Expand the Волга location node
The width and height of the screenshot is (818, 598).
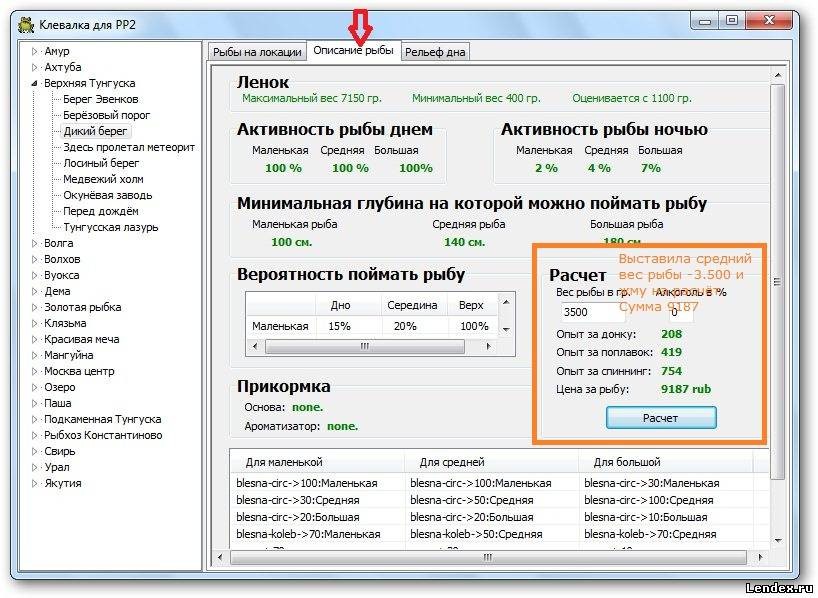tap(34, 243)
